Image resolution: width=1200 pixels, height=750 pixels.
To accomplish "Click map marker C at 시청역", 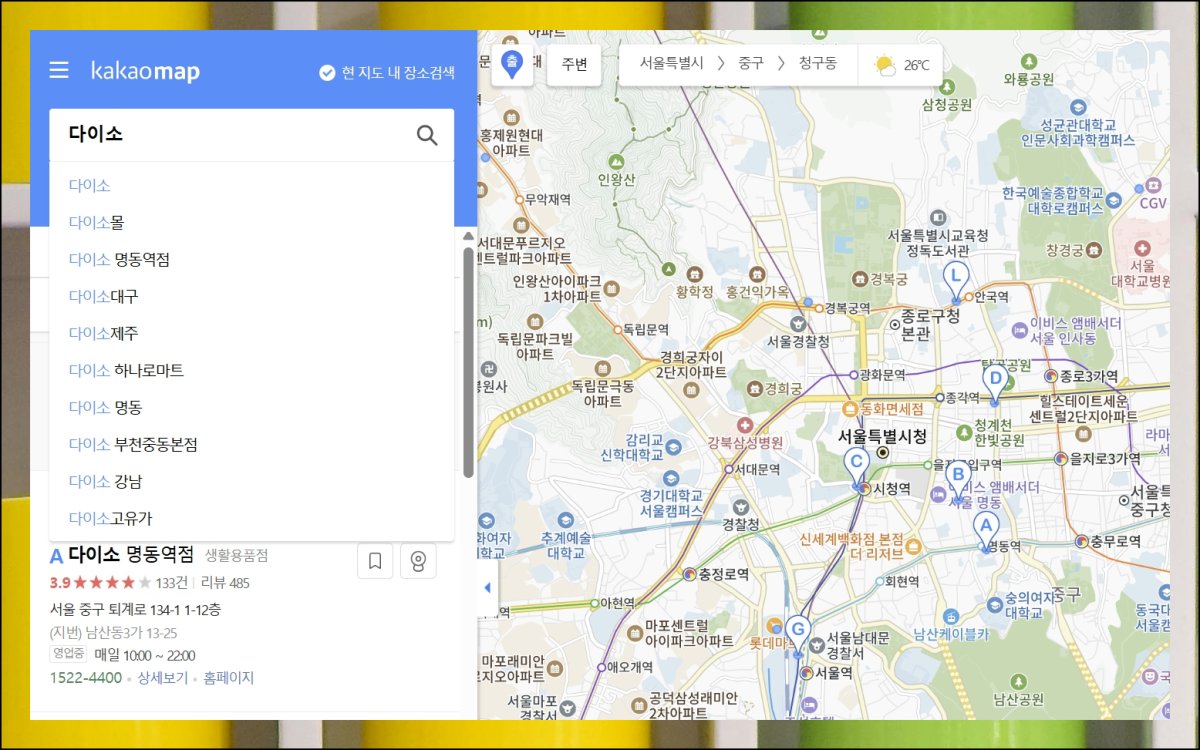I will click(x=855, y=468).
